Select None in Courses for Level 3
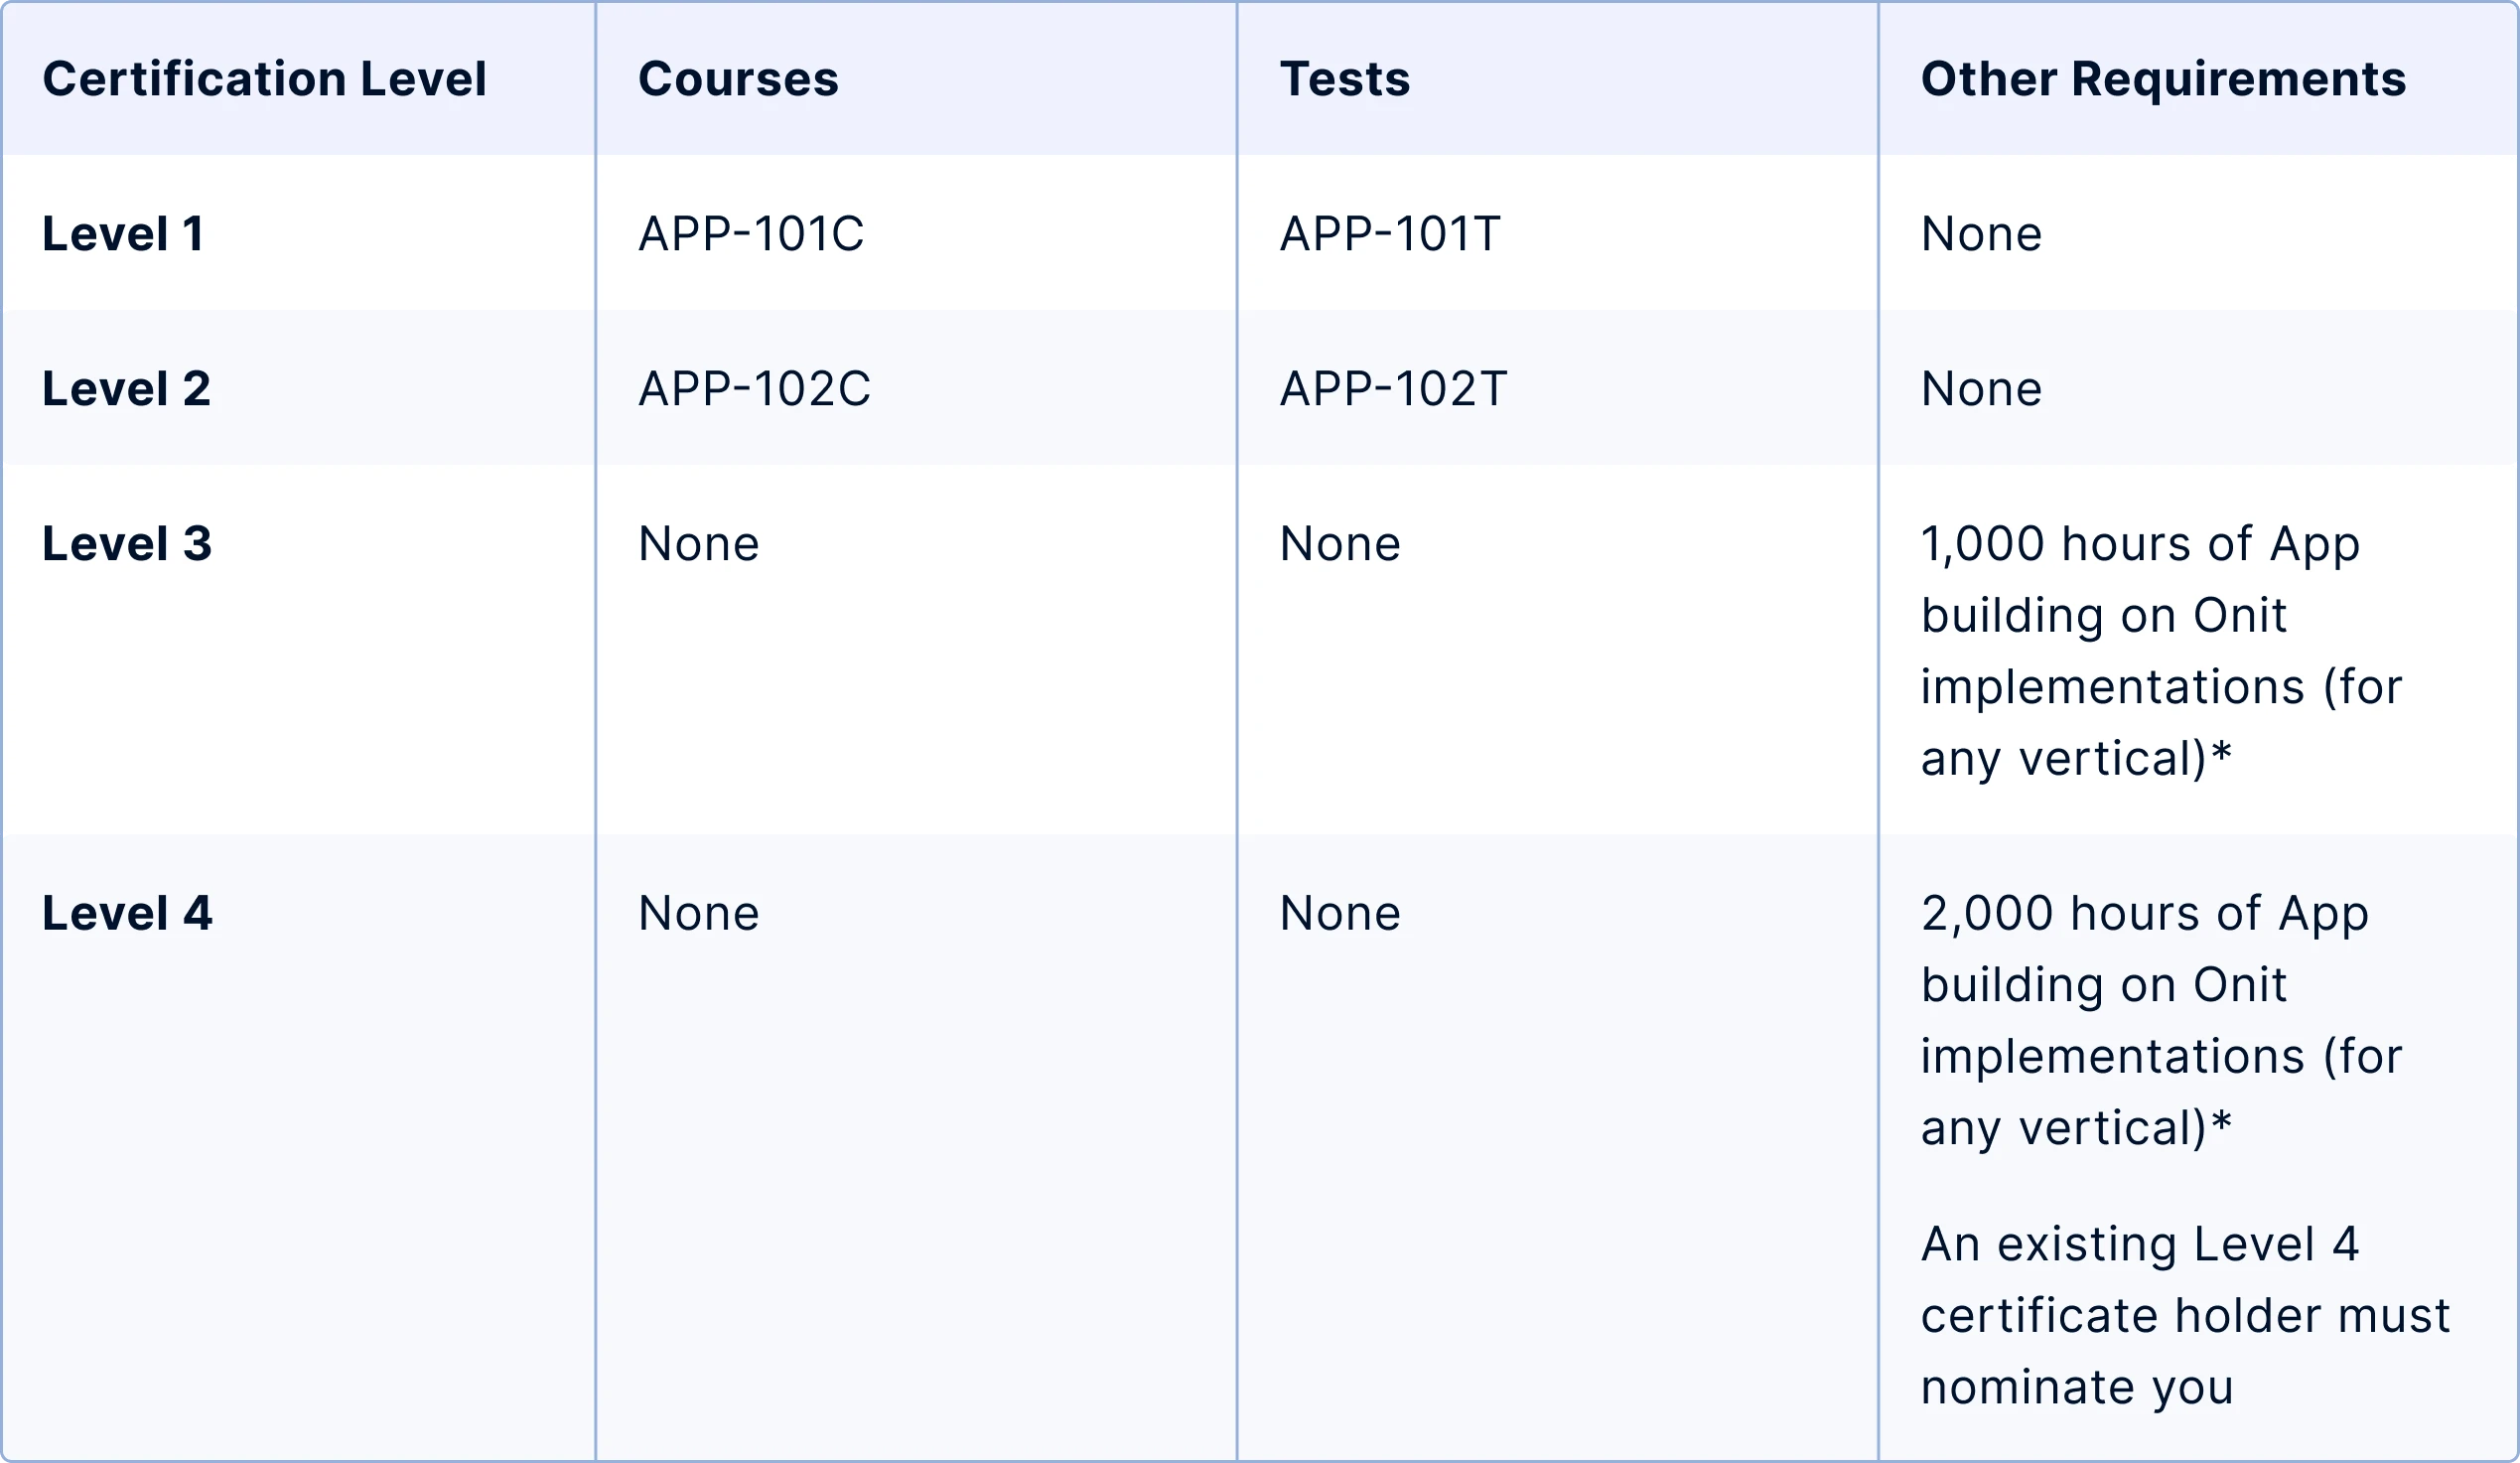The height and width of the screenshot is (1463, 2520). point(698,544)
